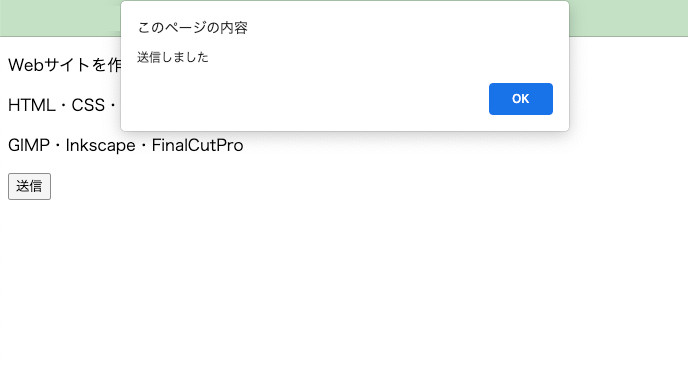Image resolution: width=688 pixels, height=380 pixels.
Task: Click the green header bar left of dialog
Action: (60, 18)
